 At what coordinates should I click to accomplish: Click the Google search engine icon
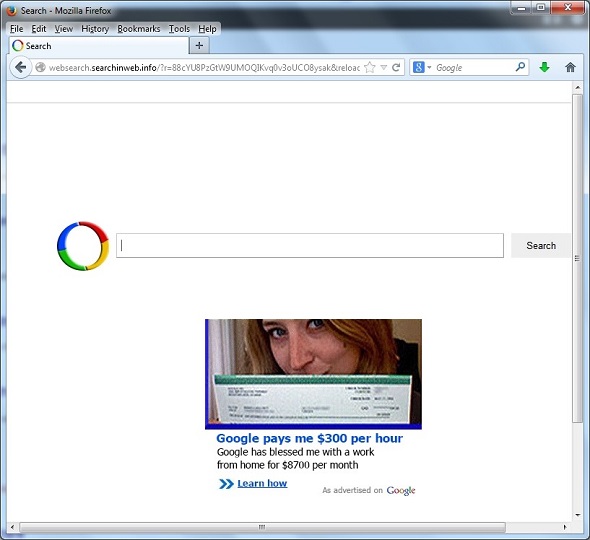(x=418, y=68)
